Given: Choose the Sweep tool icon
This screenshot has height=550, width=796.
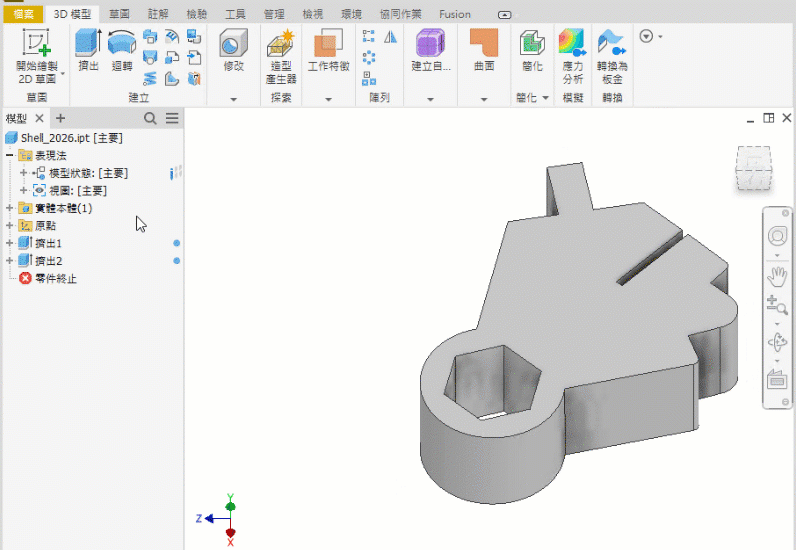Looking at the screenshot, I should coord(150,37).
